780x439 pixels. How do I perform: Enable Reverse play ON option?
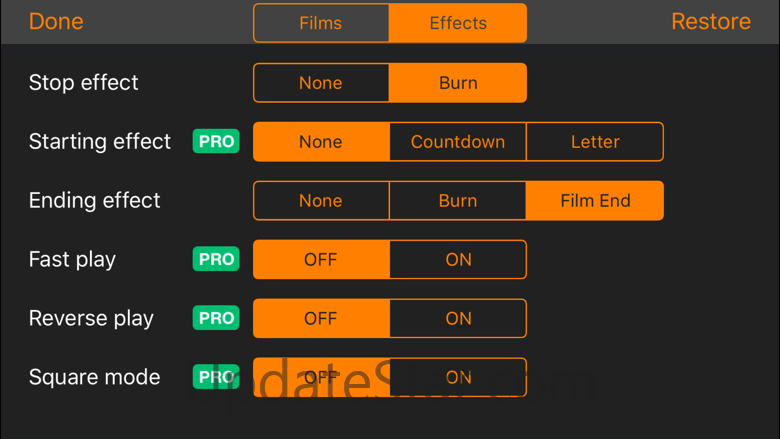click(458, 318)
